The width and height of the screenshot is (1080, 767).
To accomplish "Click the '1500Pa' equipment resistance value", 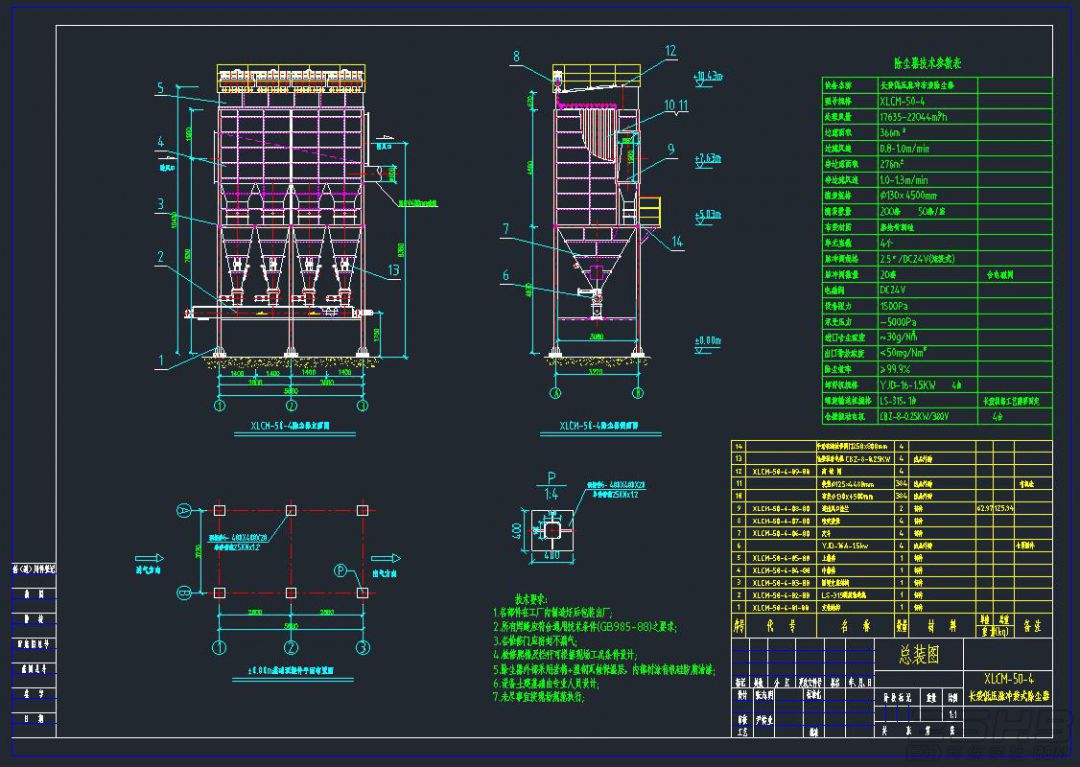I will click(x=894, y=306).
